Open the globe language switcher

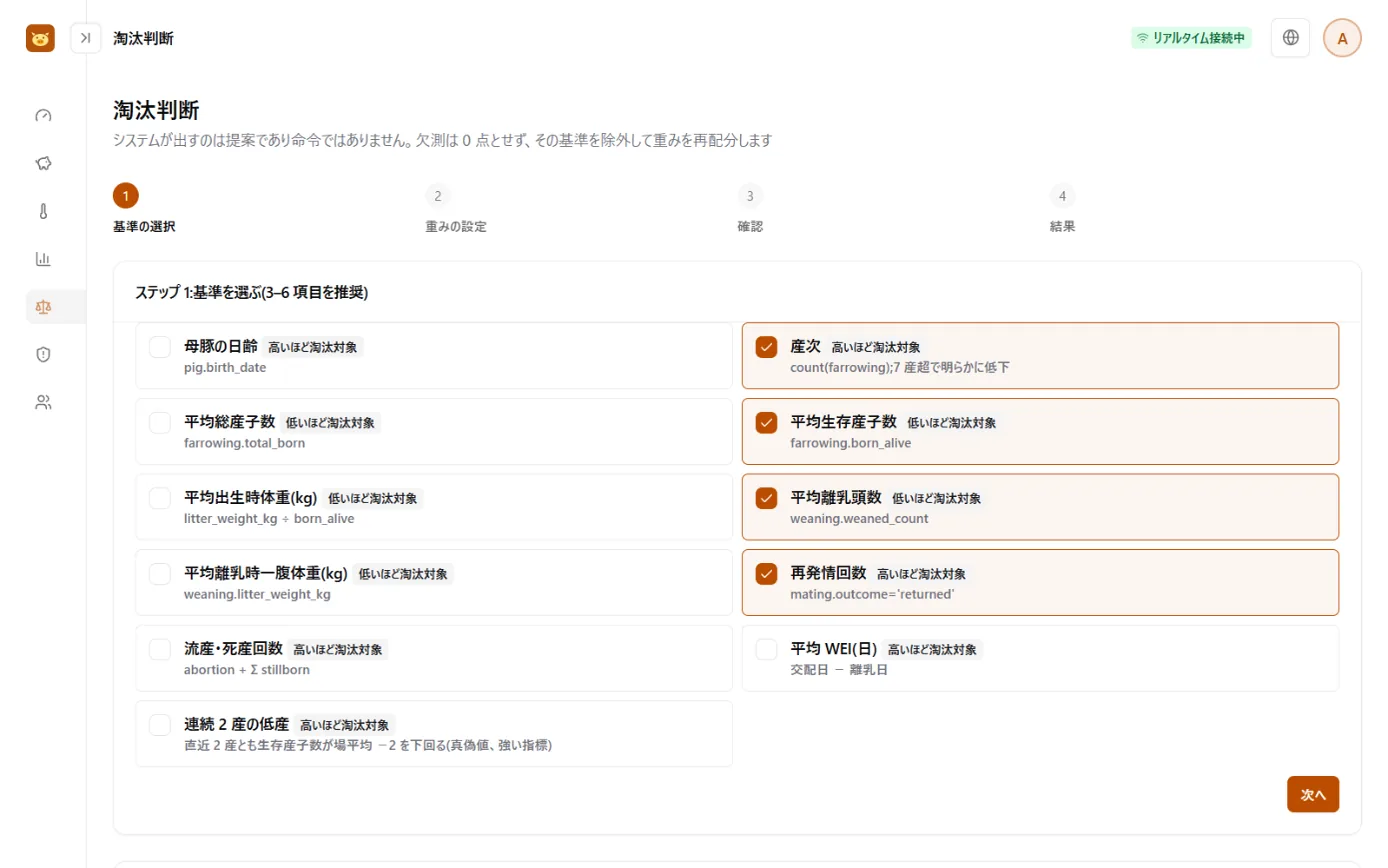(1290, 38)
